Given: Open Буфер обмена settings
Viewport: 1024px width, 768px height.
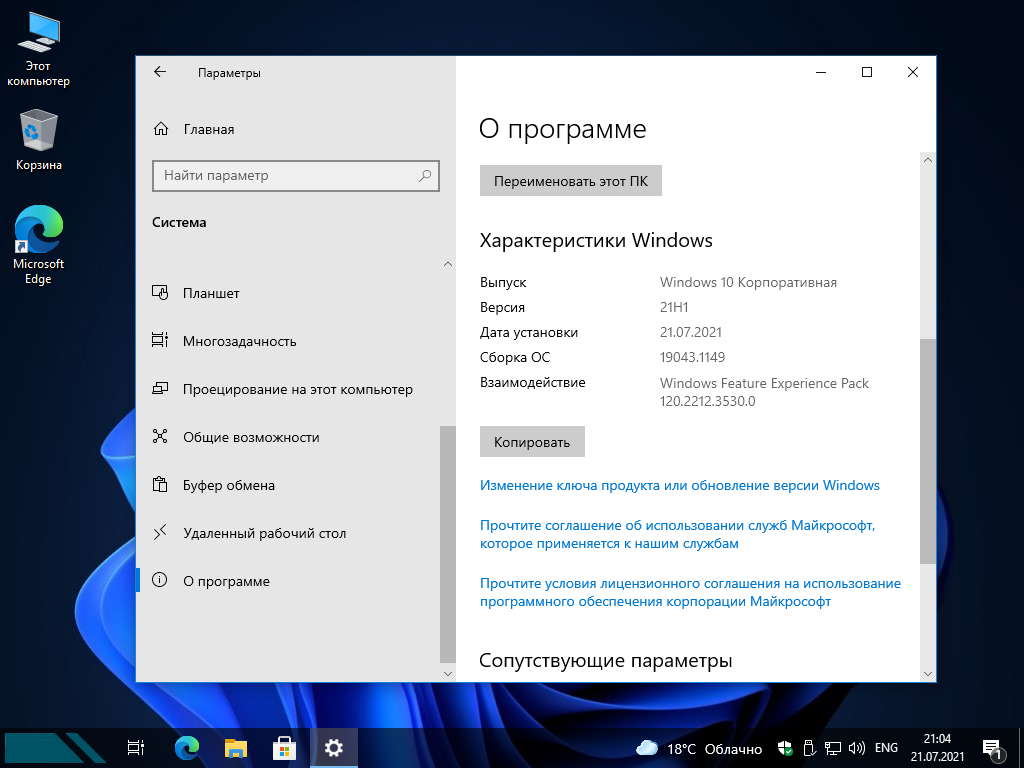Looking at the screenshot, I should pos(228,485).
